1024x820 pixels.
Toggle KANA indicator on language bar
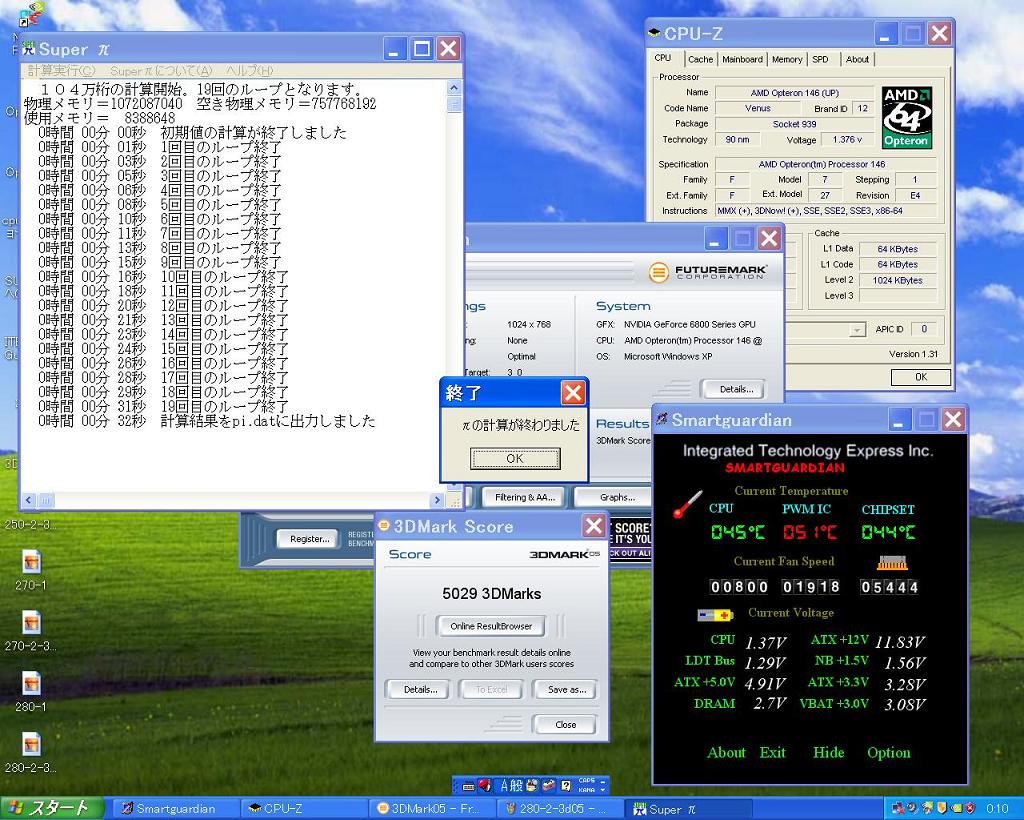(x=586, y=790)
